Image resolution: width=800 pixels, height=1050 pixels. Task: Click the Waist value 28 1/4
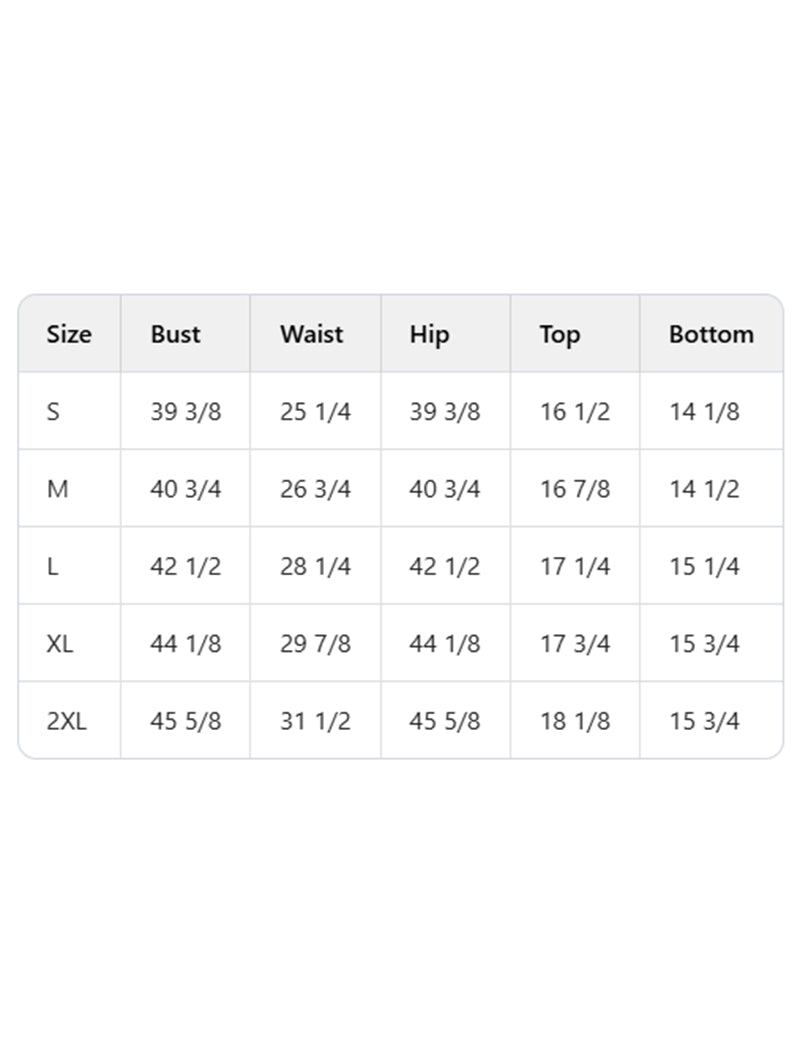315,566
